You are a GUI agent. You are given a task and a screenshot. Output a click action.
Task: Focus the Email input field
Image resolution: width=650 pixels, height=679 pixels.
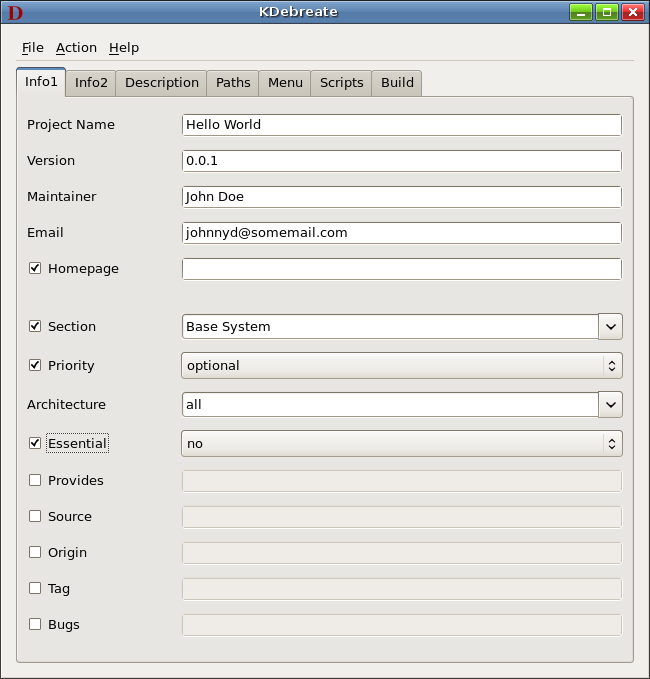pyautogui.click(x=402, y=233)
